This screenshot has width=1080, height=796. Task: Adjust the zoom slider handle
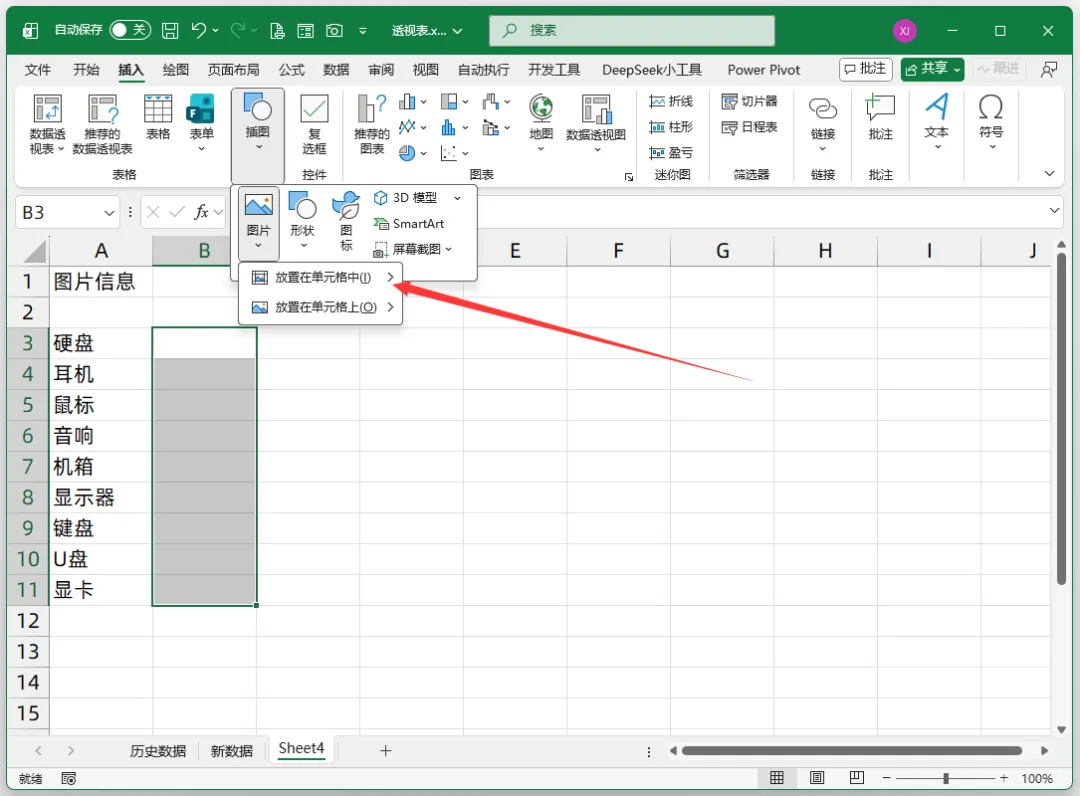946,778
